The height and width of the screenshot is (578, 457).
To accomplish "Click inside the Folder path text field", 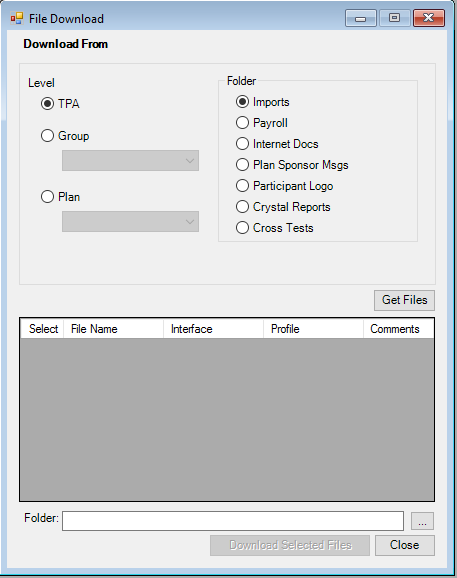I will [233, 521].
